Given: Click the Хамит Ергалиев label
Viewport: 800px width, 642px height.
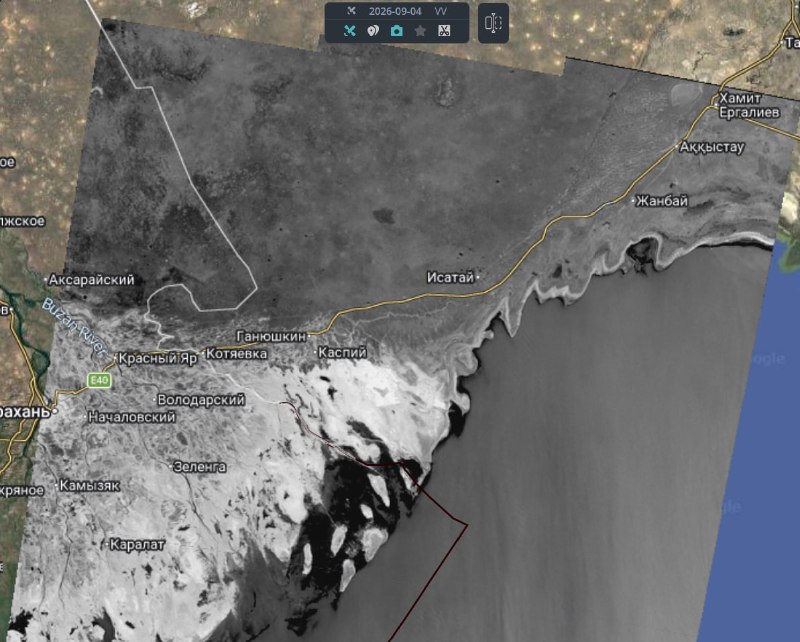Looking at the screenshot, I should 749,105.
